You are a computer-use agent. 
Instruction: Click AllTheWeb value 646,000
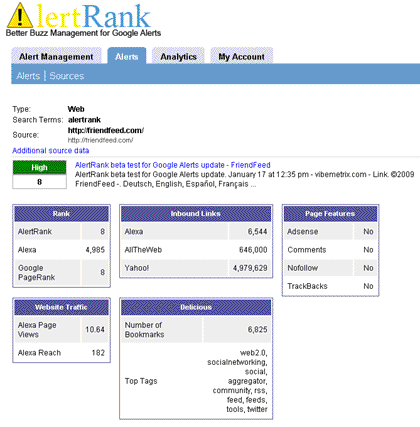click(x=253, y=250)
